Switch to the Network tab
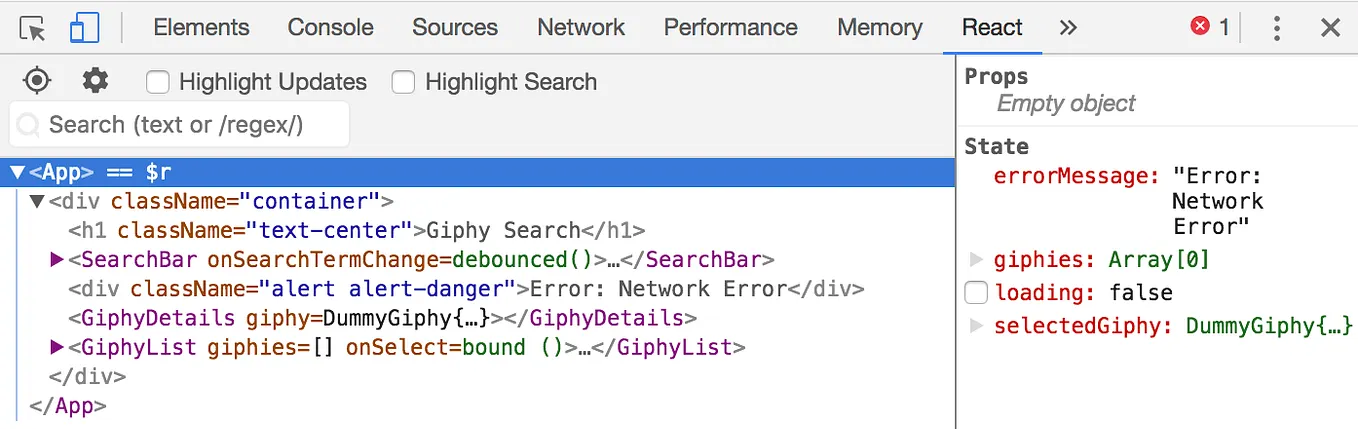 coord(580,28)
